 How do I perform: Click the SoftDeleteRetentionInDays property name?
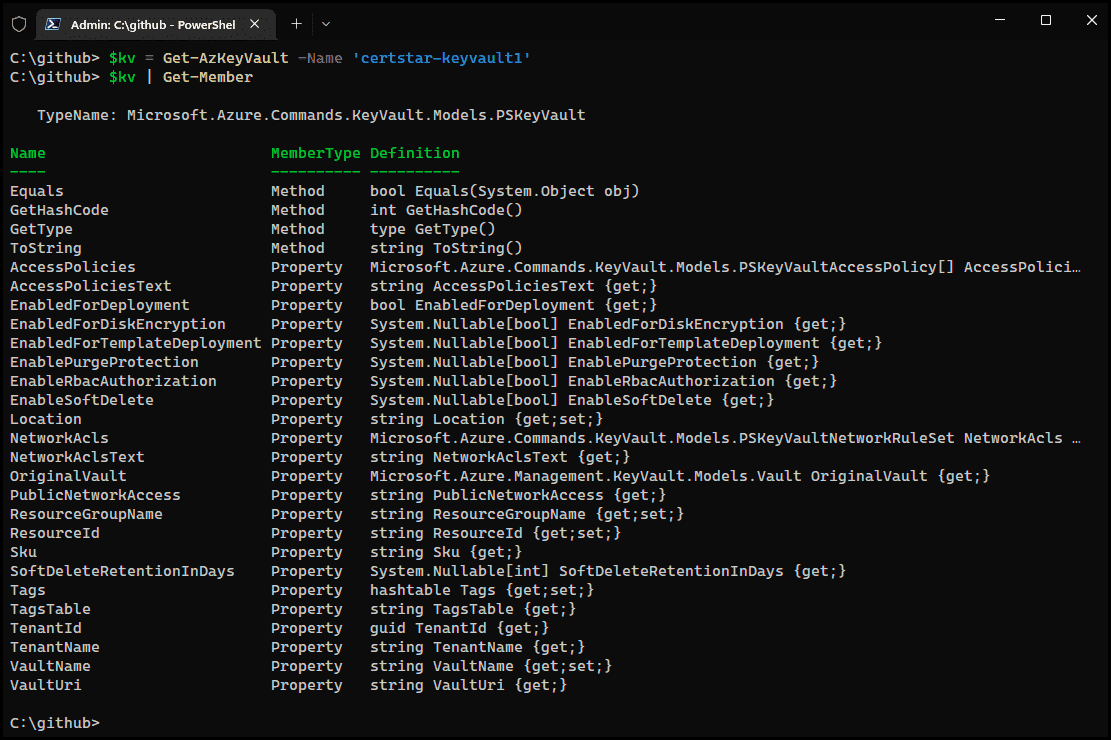(122, 571)
